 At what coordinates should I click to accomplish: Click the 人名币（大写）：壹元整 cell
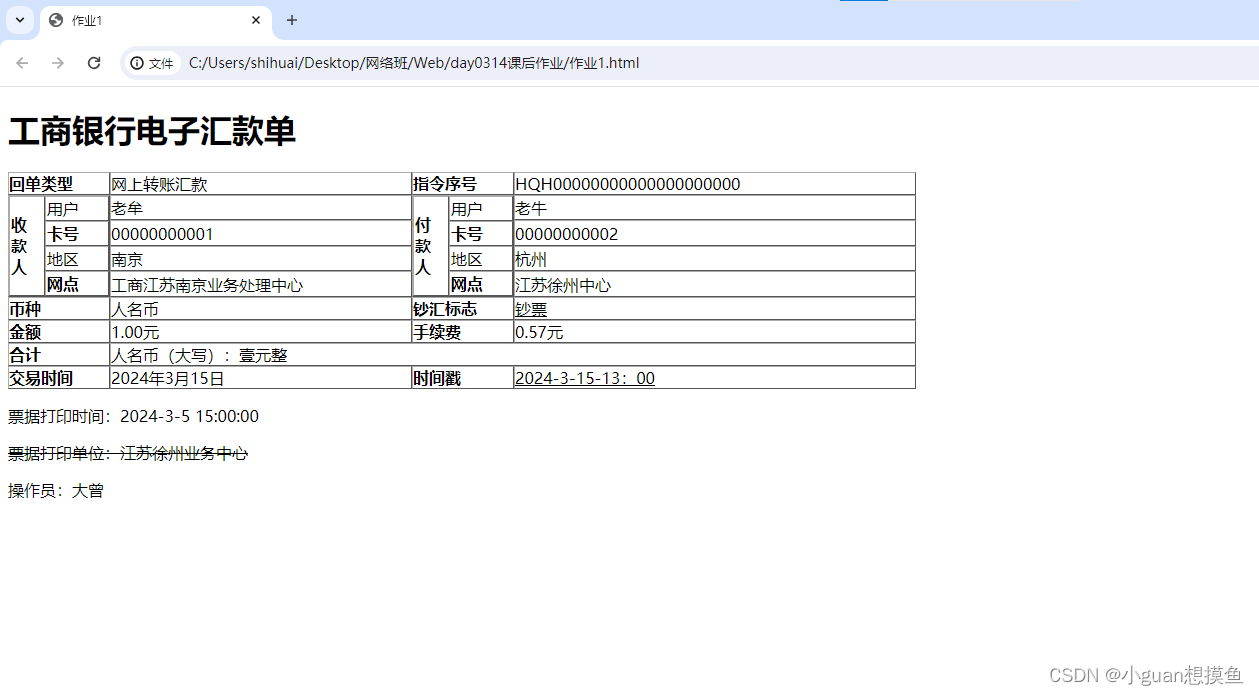pyautogui.click(x=512, y=355)
